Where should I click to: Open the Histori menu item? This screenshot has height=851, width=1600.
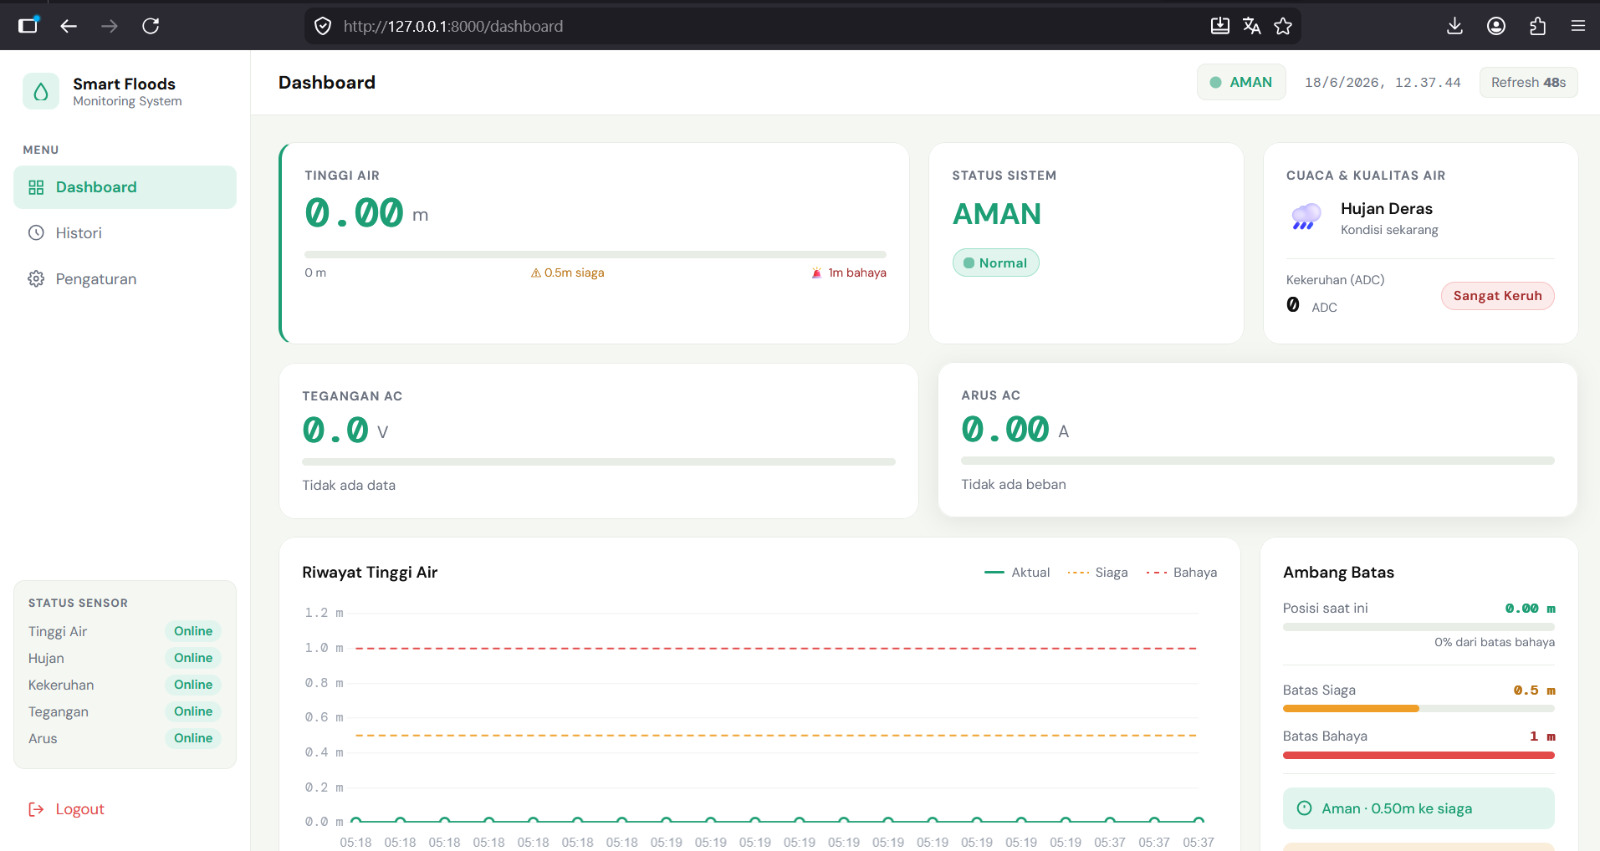click(125, 233)
